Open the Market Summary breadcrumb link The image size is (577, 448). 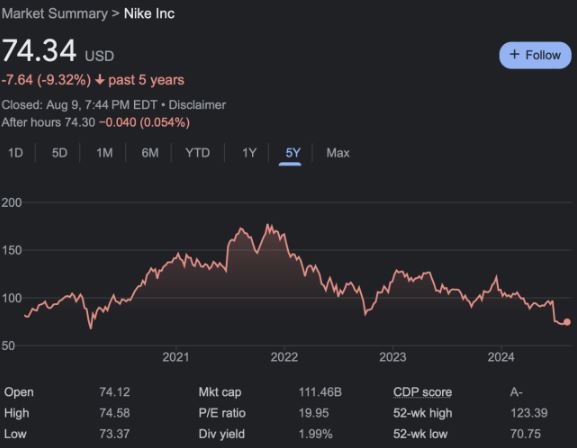tap(54, 14)
